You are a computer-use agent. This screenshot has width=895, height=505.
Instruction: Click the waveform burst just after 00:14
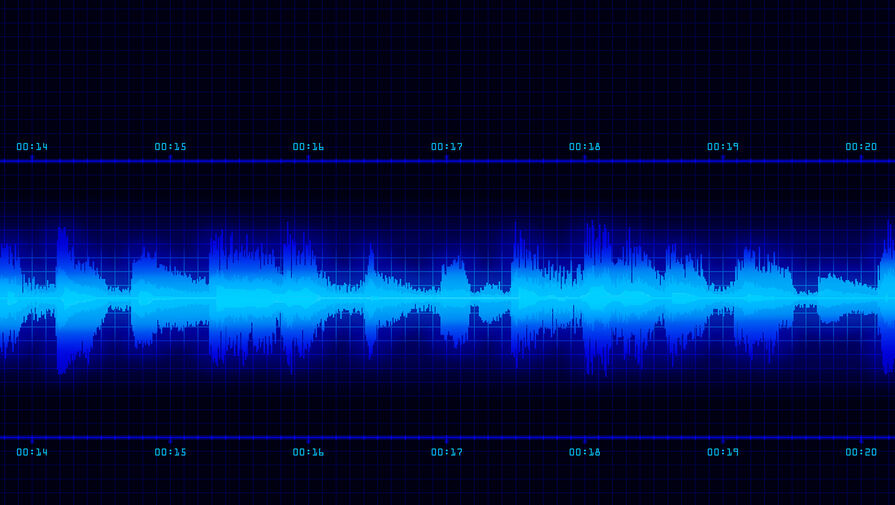pyautogui.click(x=65, y=298)
